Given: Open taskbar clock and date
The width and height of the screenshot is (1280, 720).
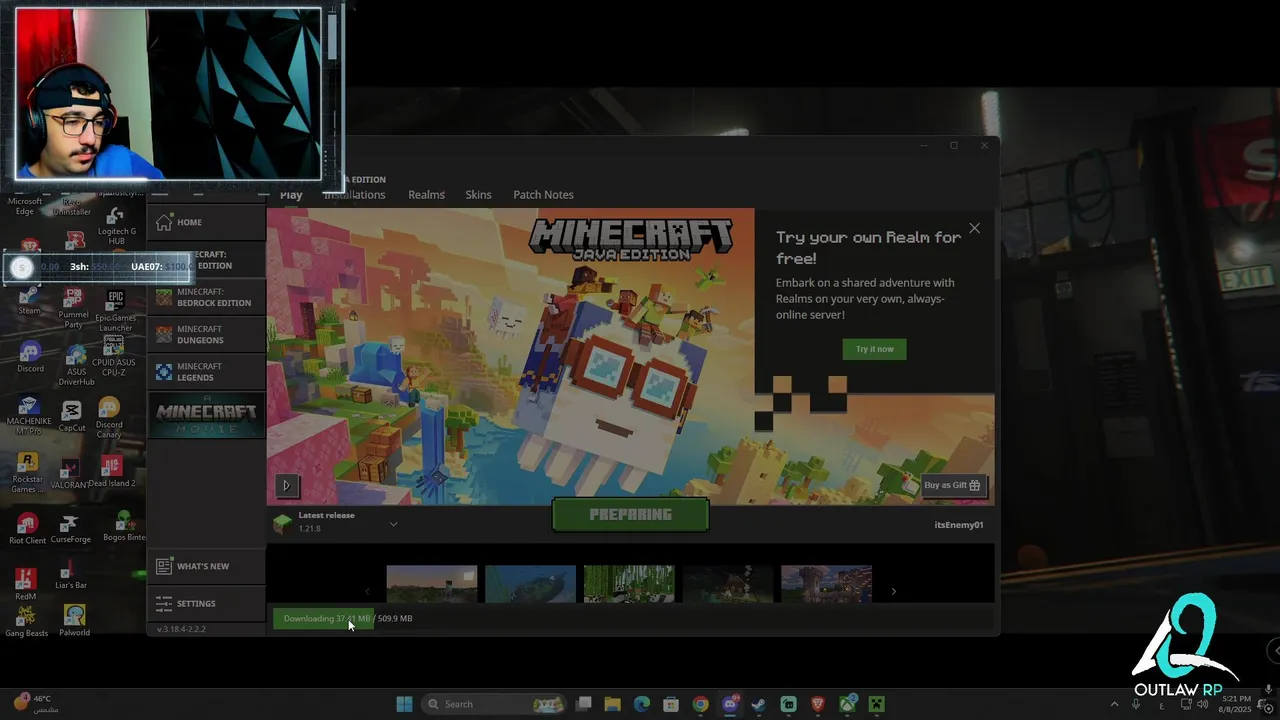Looking at the screenshot, I should 1237,704.
